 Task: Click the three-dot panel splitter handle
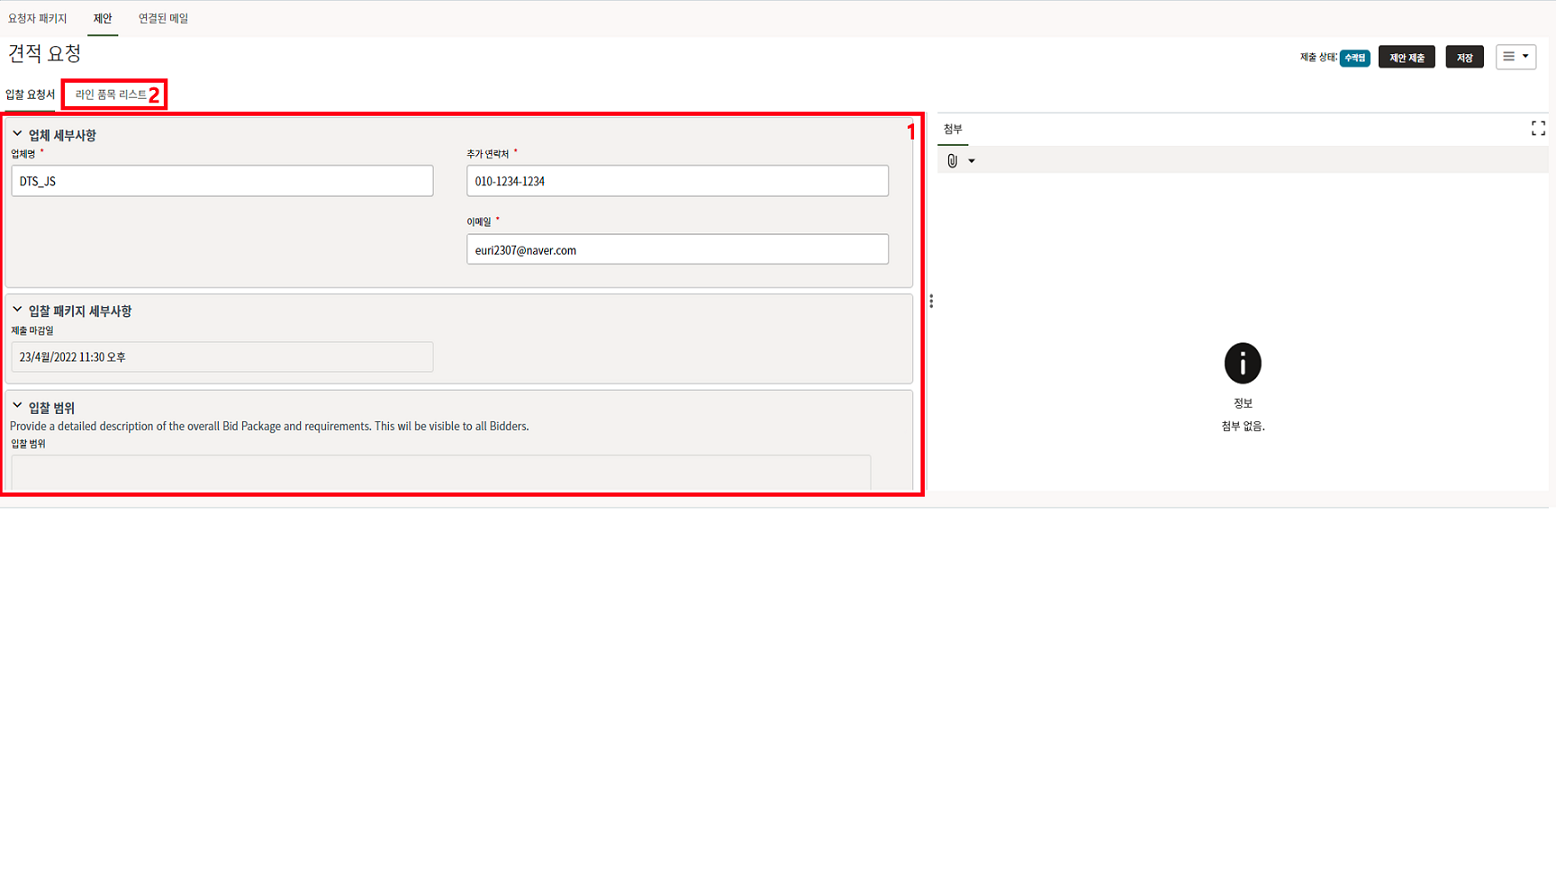point(931,301)
